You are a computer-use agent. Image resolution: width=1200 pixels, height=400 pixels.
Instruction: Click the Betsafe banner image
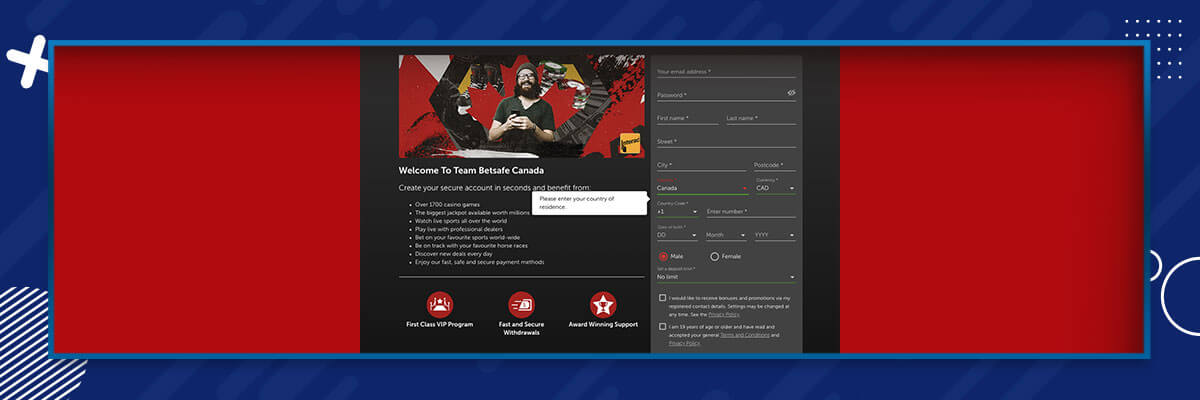point(521,106)
